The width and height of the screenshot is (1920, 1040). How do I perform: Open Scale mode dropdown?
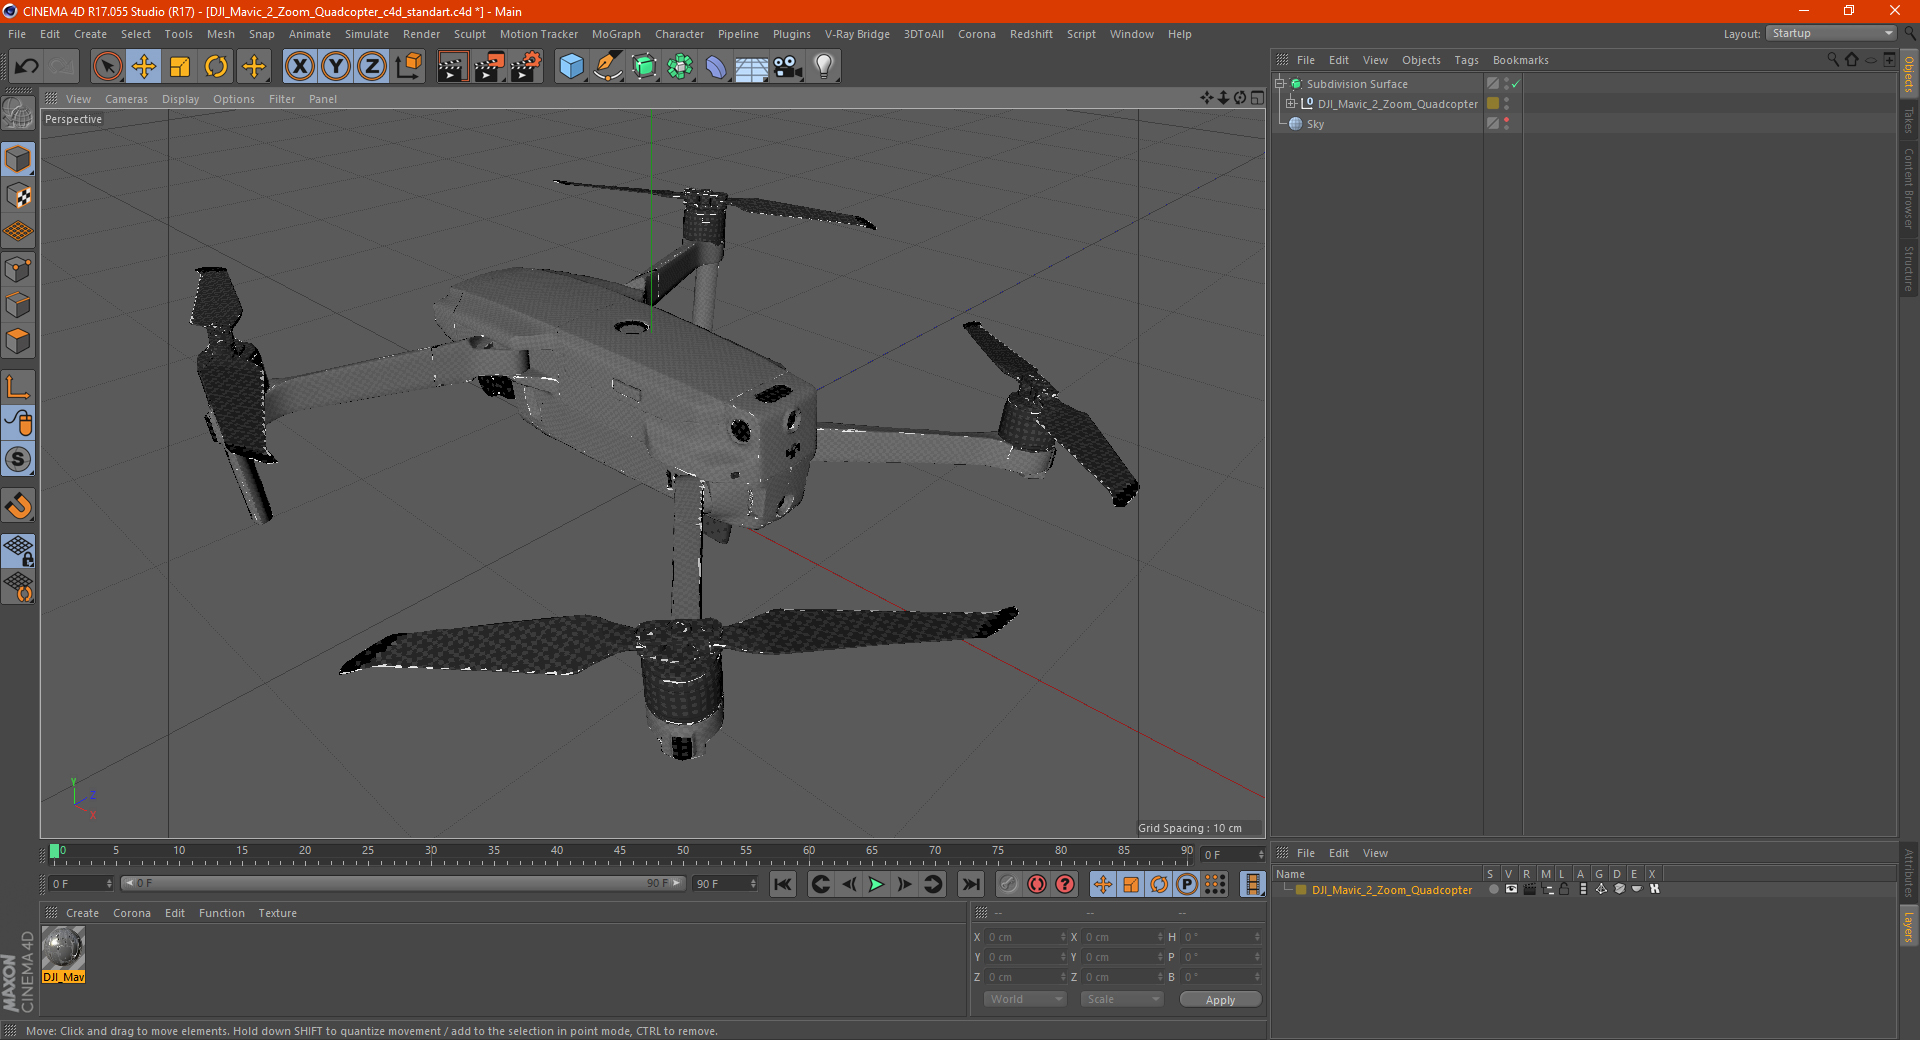1122,999
